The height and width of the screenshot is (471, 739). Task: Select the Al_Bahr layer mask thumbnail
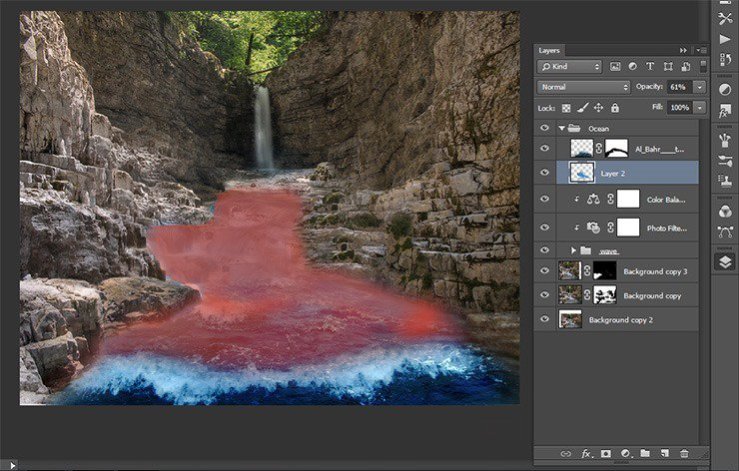pyautogui.click(x=616, y=149)
